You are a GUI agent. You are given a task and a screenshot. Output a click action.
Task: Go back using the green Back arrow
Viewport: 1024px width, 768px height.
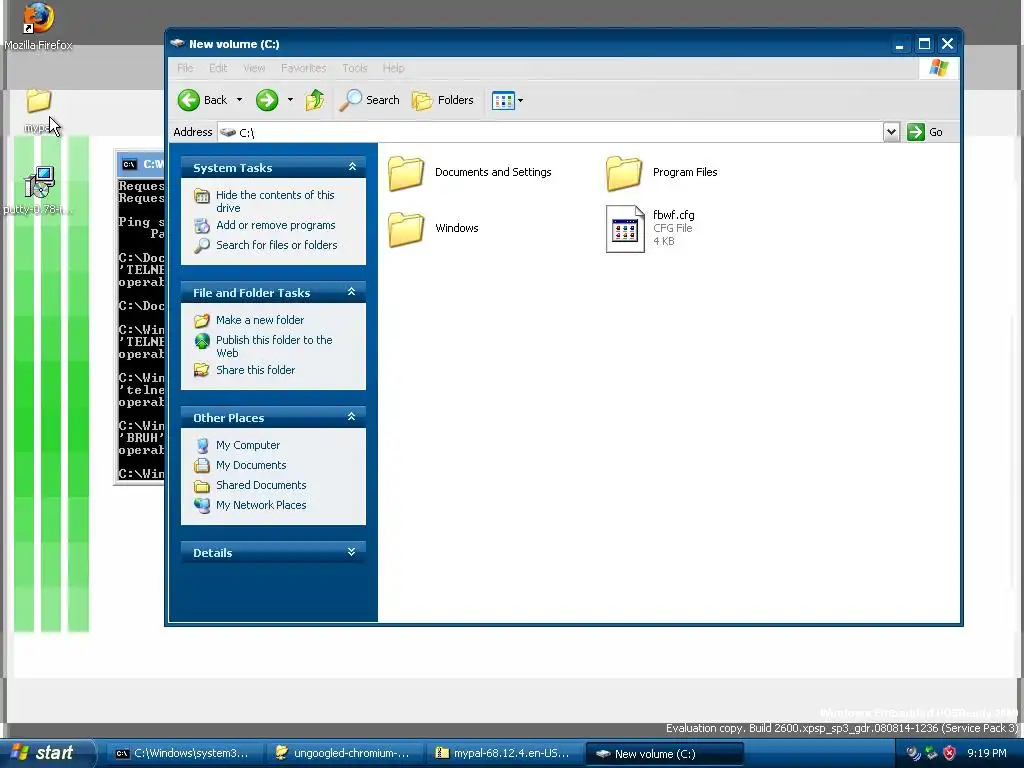202,100
